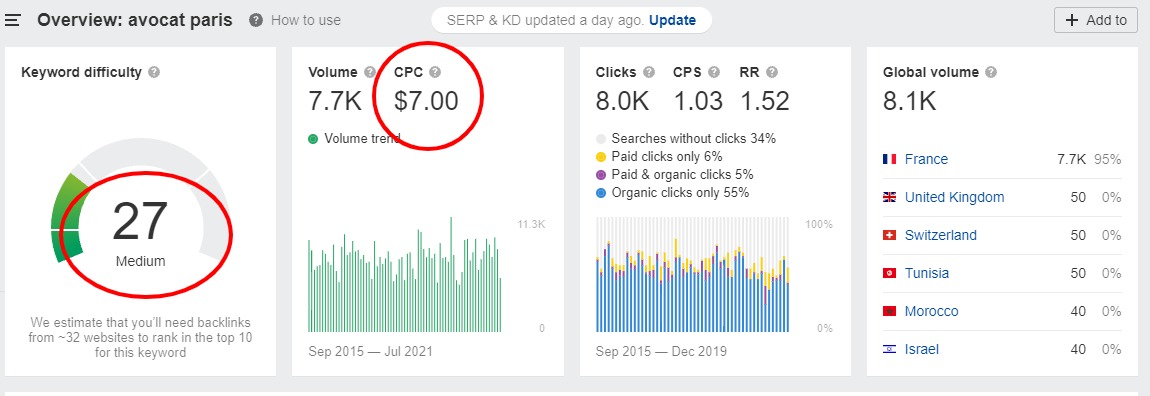Click the blue Organic clicks only legend dot
Image resolution: width=1150 pixels, height=396 pixels.
(601, 194)
